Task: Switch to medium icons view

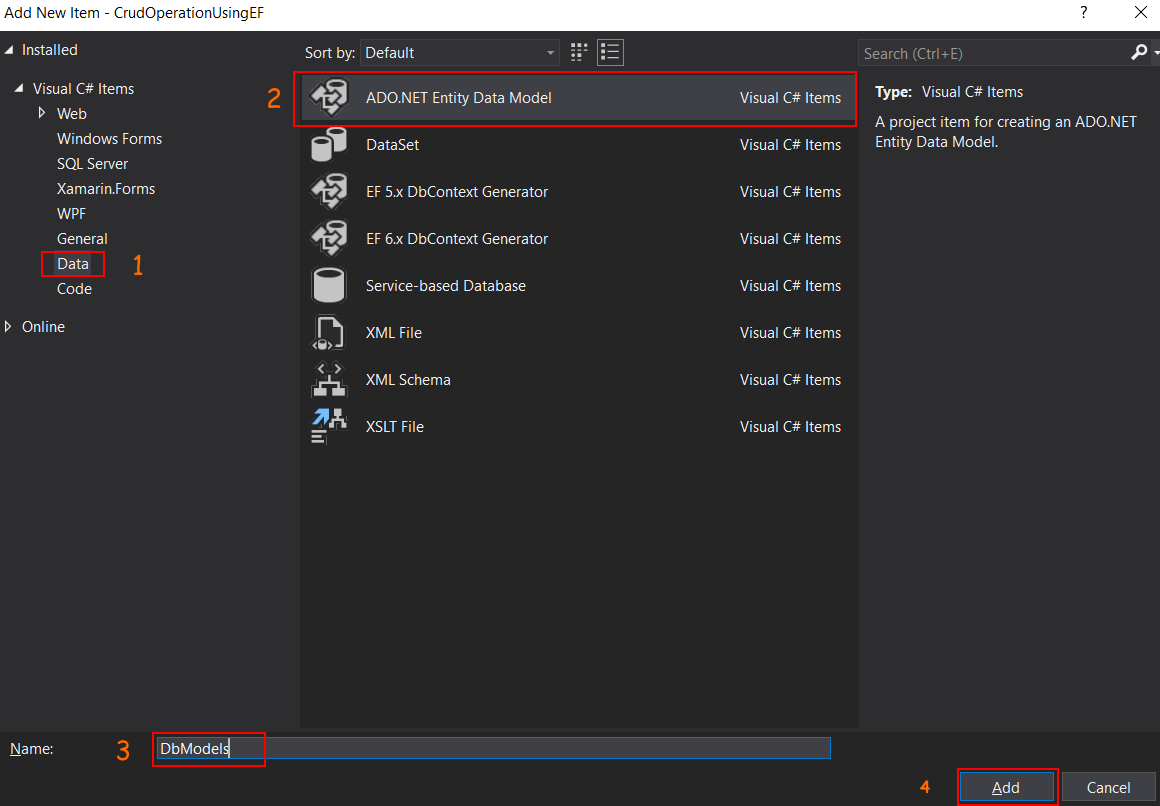Action: [x=578, y=52]
